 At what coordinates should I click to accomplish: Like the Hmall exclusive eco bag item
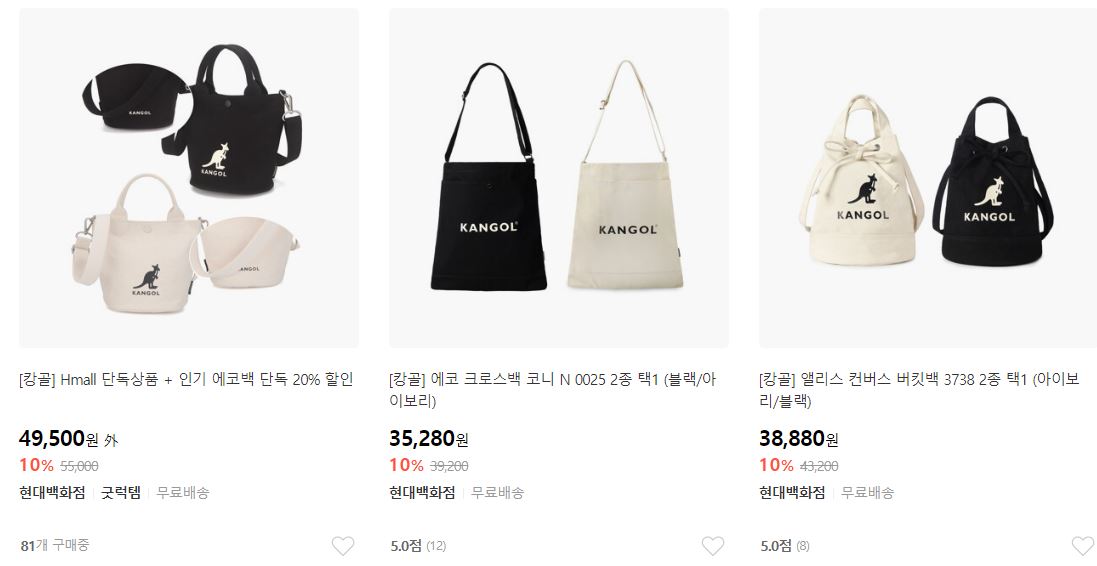[343, 546]
